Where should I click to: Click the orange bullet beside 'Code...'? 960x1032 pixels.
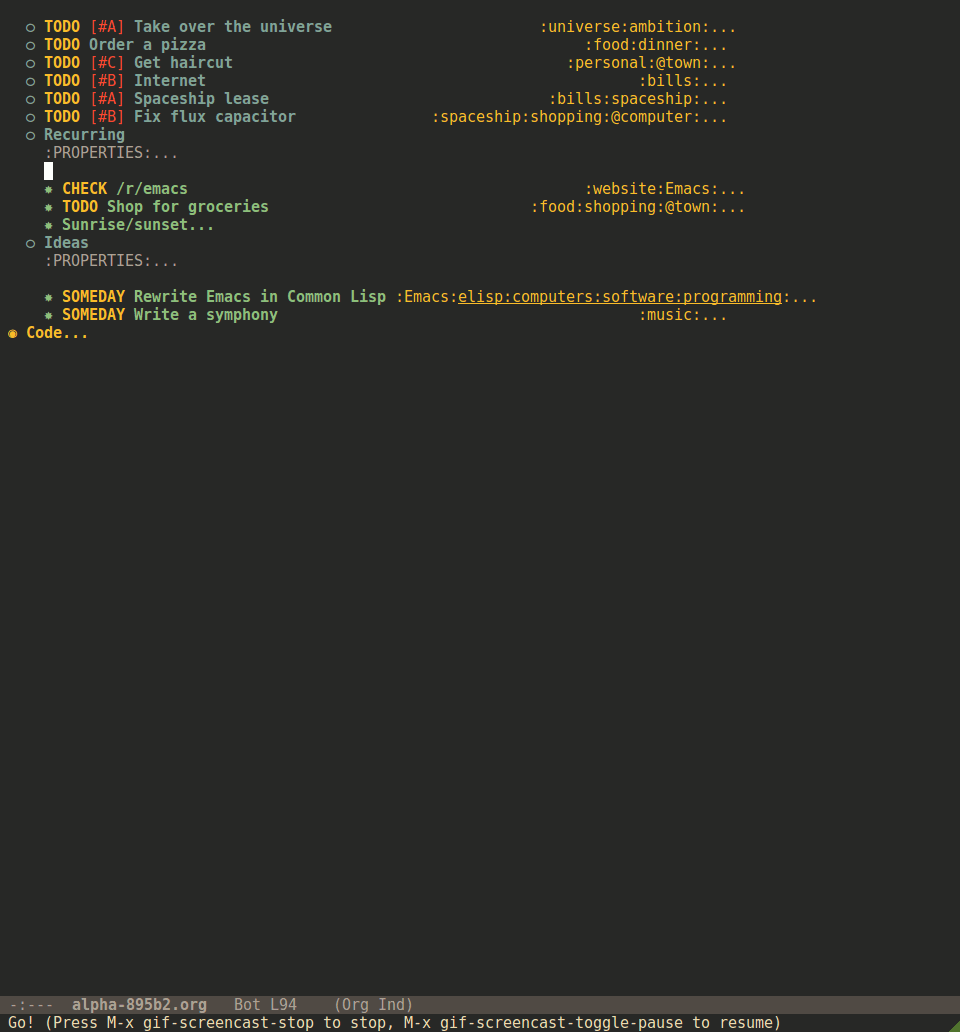point(13,334)
